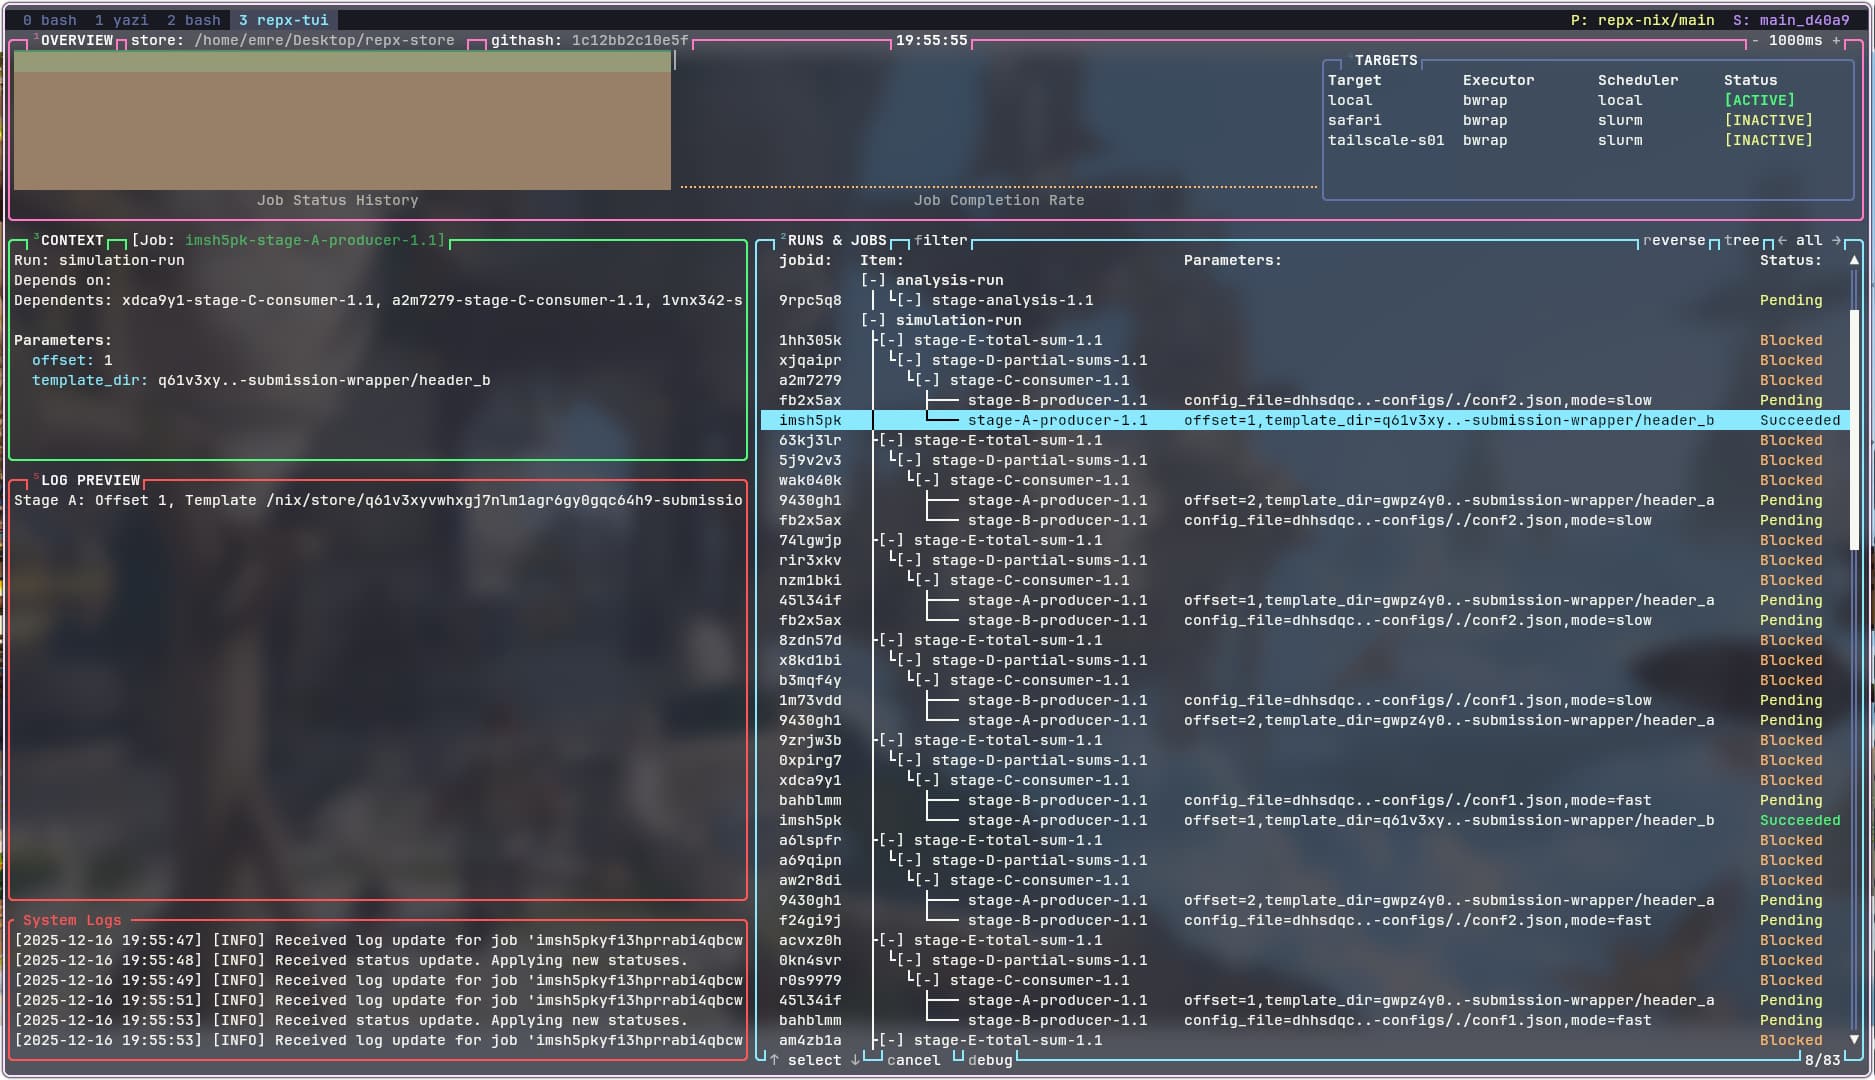Switch to the '0 bash' terminal tab
Viewport: 1875px width, 1080px height.
pos(50,20)
